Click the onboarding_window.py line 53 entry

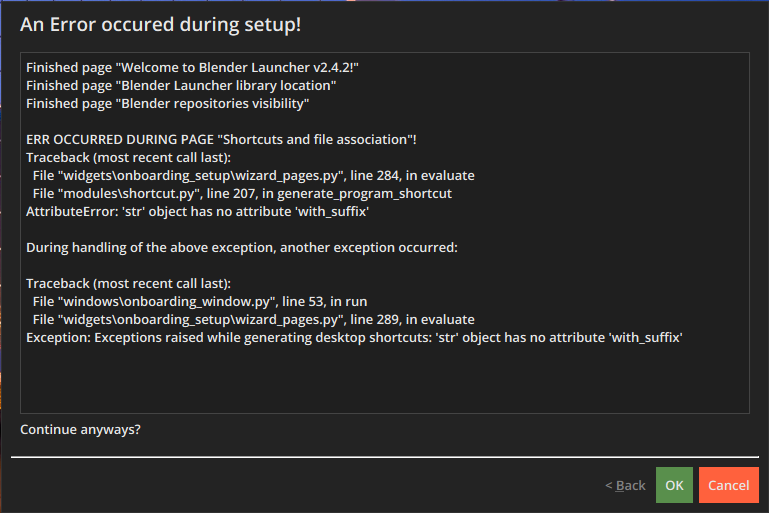(x=200, y=302)
